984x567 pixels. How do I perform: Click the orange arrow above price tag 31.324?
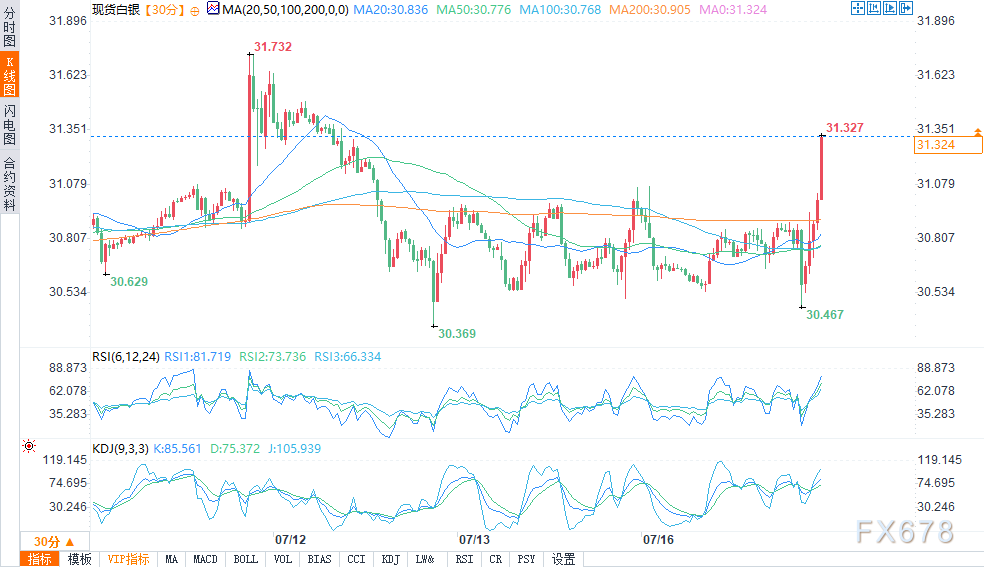click(978, 132)
